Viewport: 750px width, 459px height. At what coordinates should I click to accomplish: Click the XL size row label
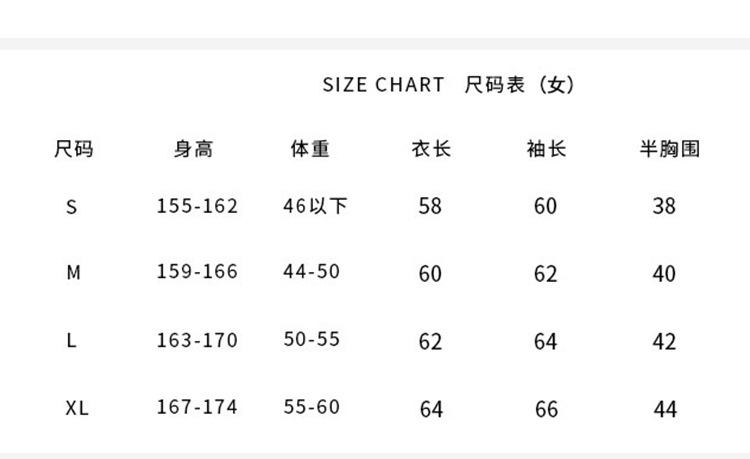click(x=77, y=408)
